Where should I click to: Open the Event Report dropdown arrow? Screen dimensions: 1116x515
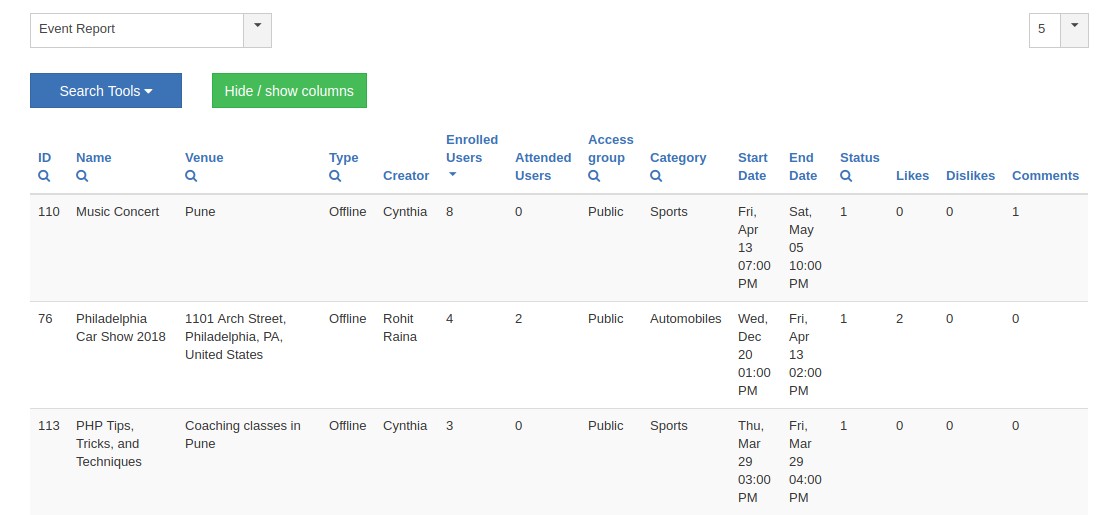[257, 29]
